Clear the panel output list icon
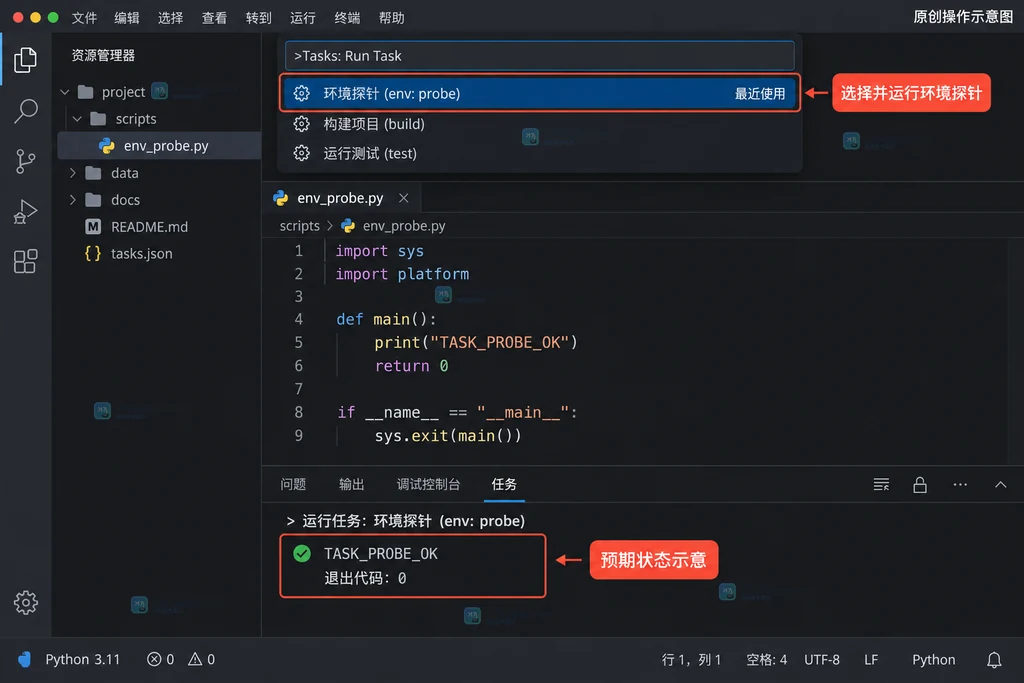Viewport: 1024px width, 683px height. (x=881, y=484)
